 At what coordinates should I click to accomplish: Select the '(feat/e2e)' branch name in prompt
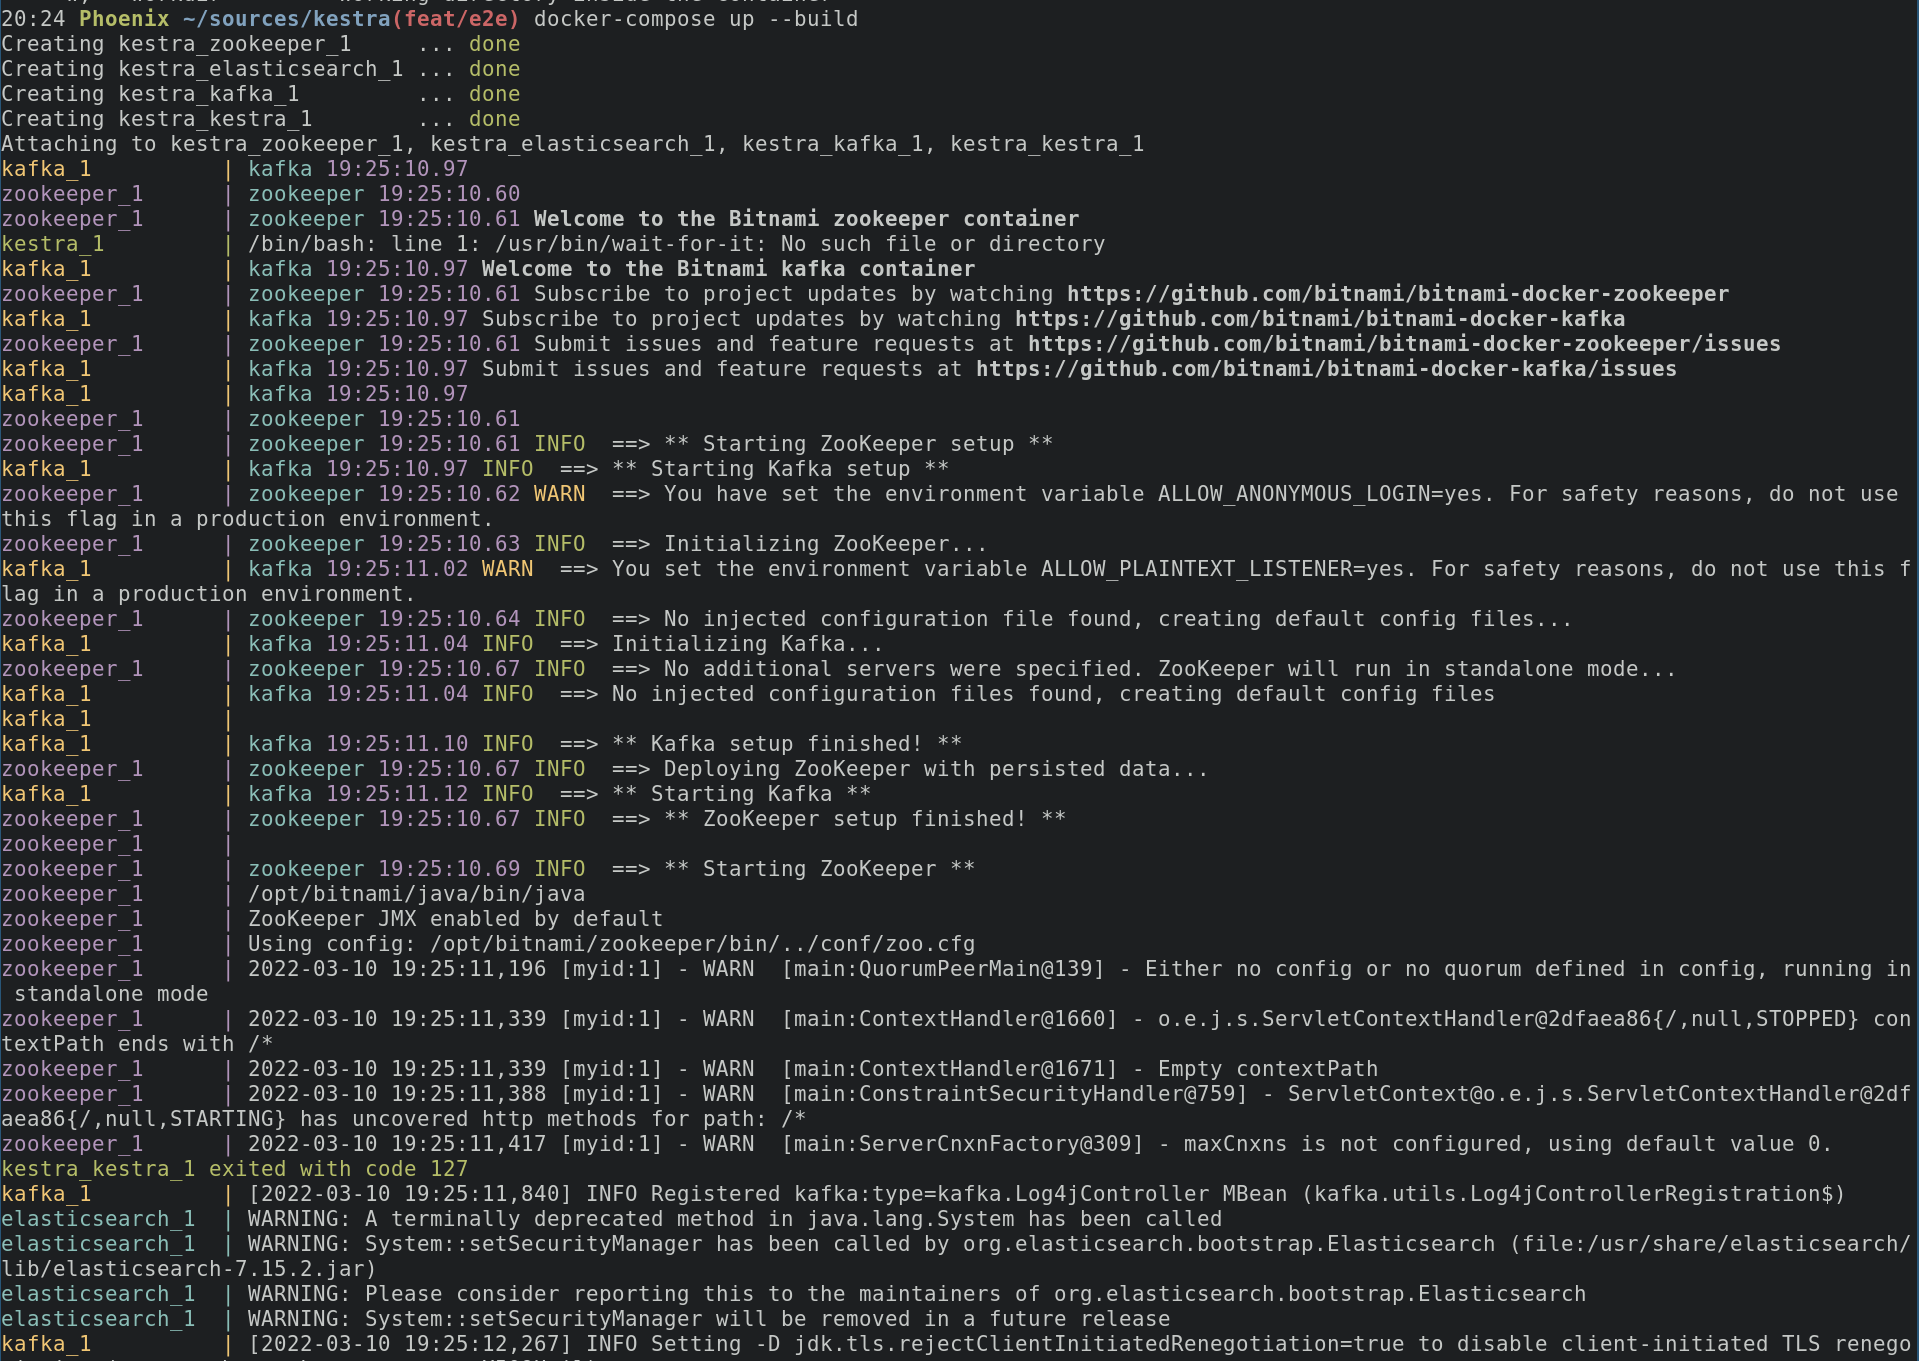[456, 19]
